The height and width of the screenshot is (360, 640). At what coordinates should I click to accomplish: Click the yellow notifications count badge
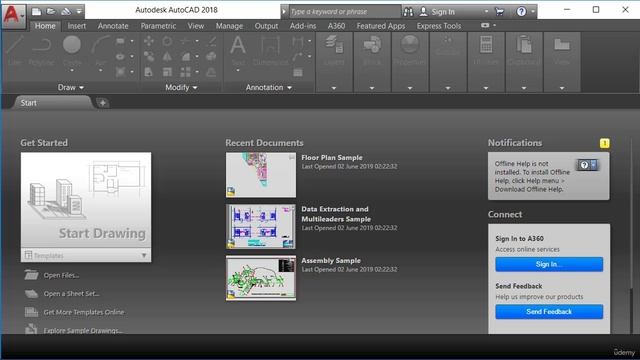604,143
